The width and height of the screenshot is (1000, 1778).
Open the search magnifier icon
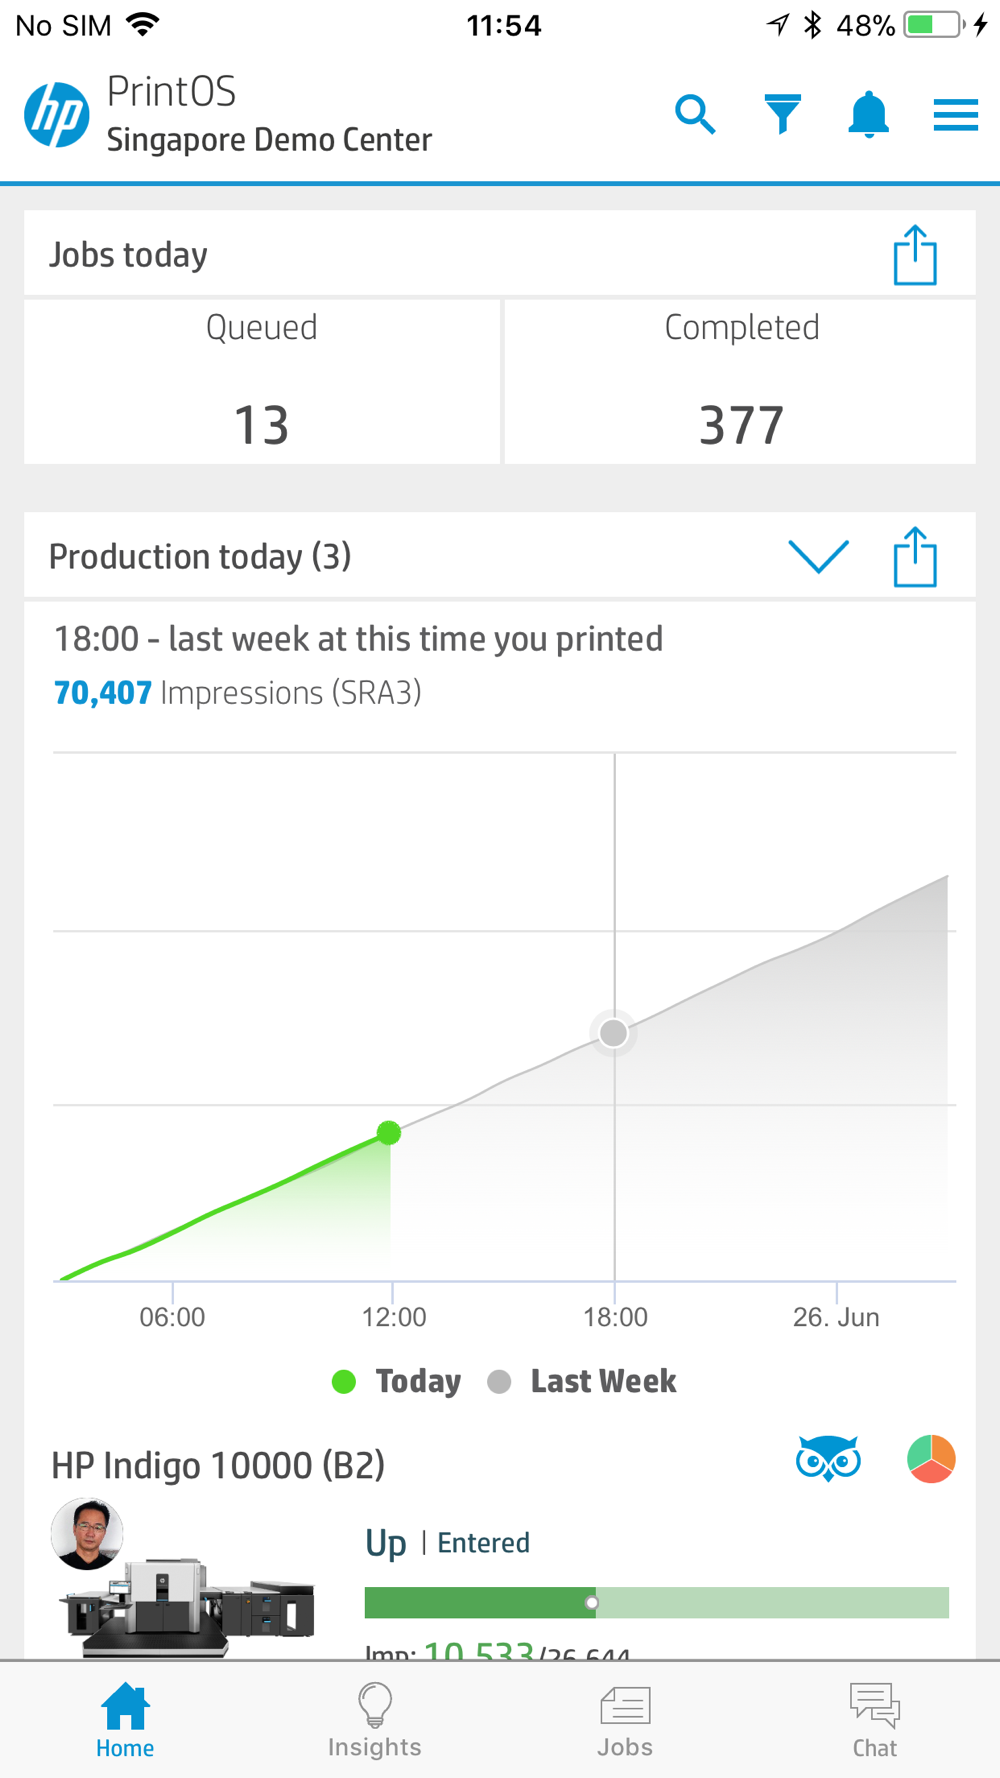point(695,115)
